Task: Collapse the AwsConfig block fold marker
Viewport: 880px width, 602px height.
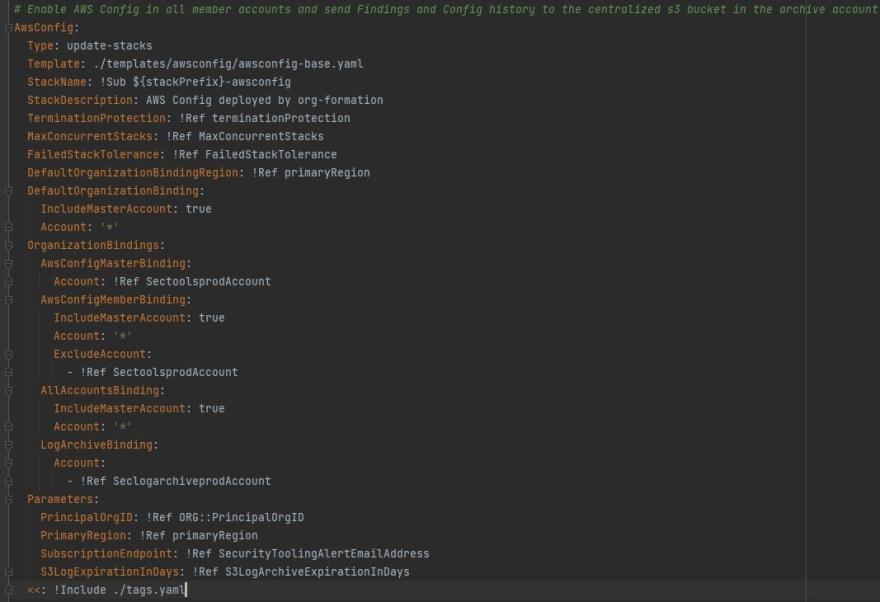Action: point(7,28)
